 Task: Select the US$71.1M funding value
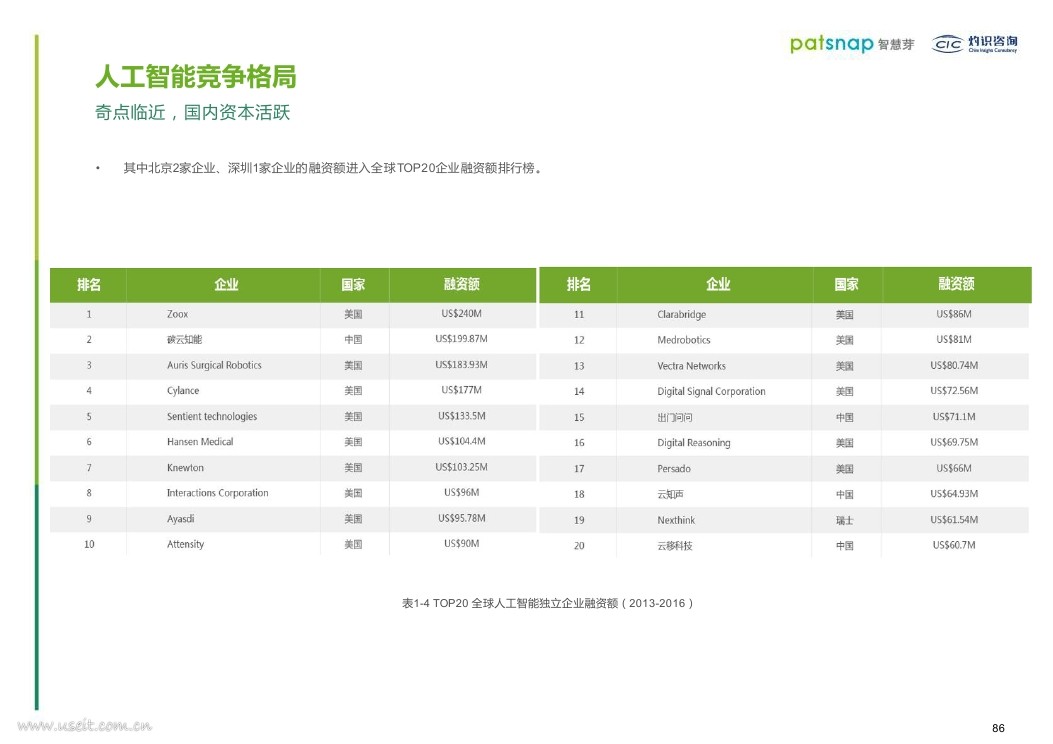[954, 417]
